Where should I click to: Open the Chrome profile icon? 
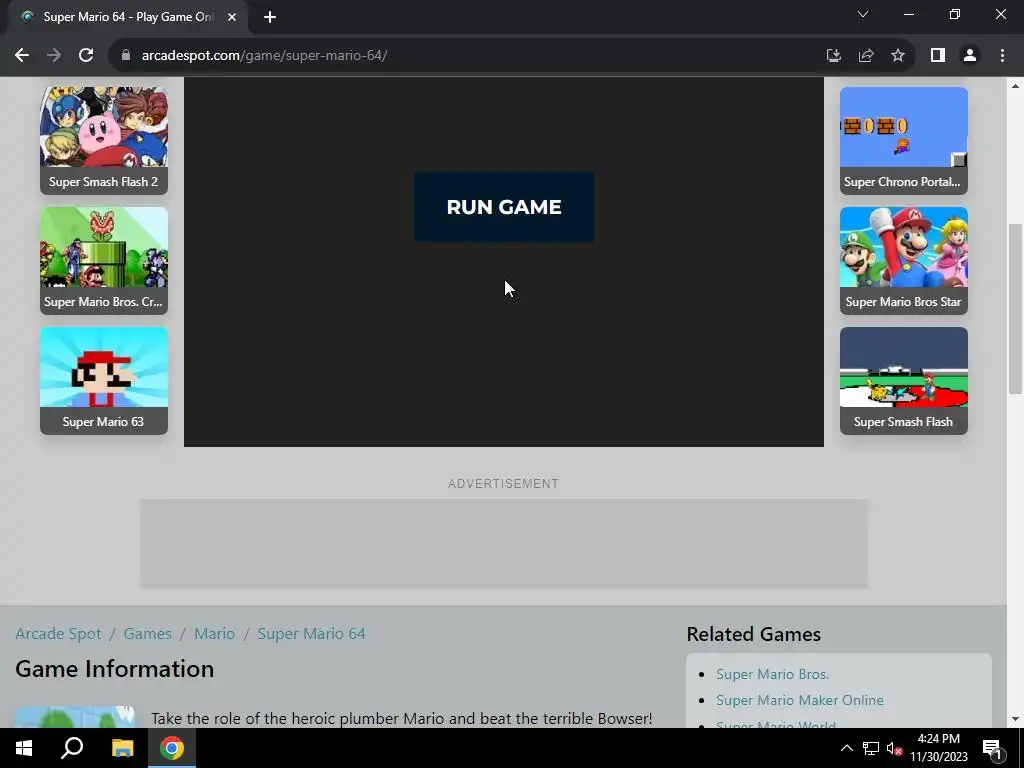pos(970,56)
